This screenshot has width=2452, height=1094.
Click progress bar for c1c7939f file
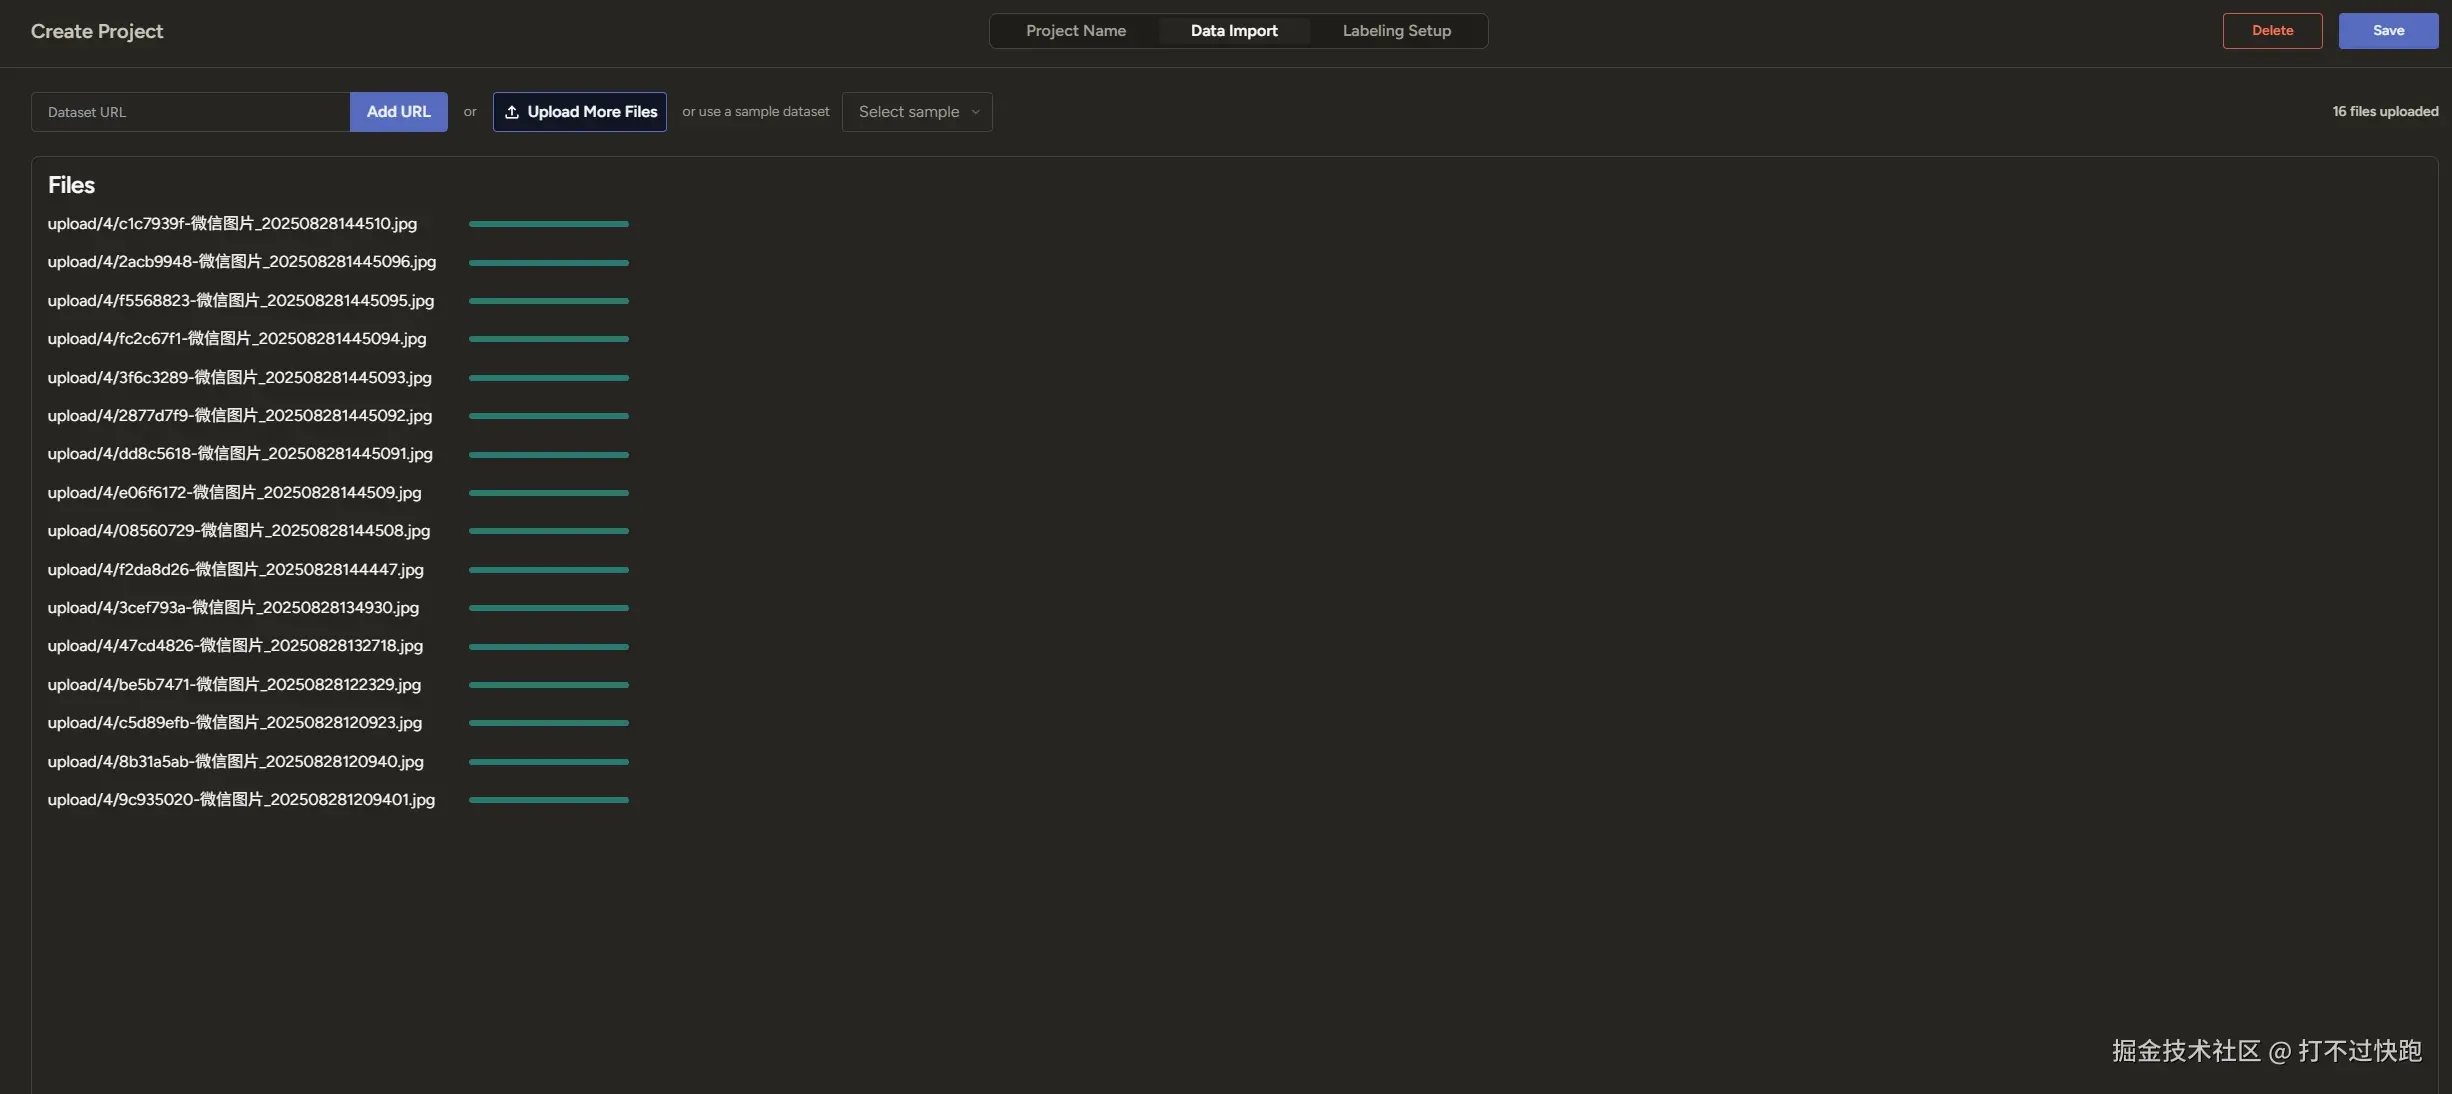(548, 224)
